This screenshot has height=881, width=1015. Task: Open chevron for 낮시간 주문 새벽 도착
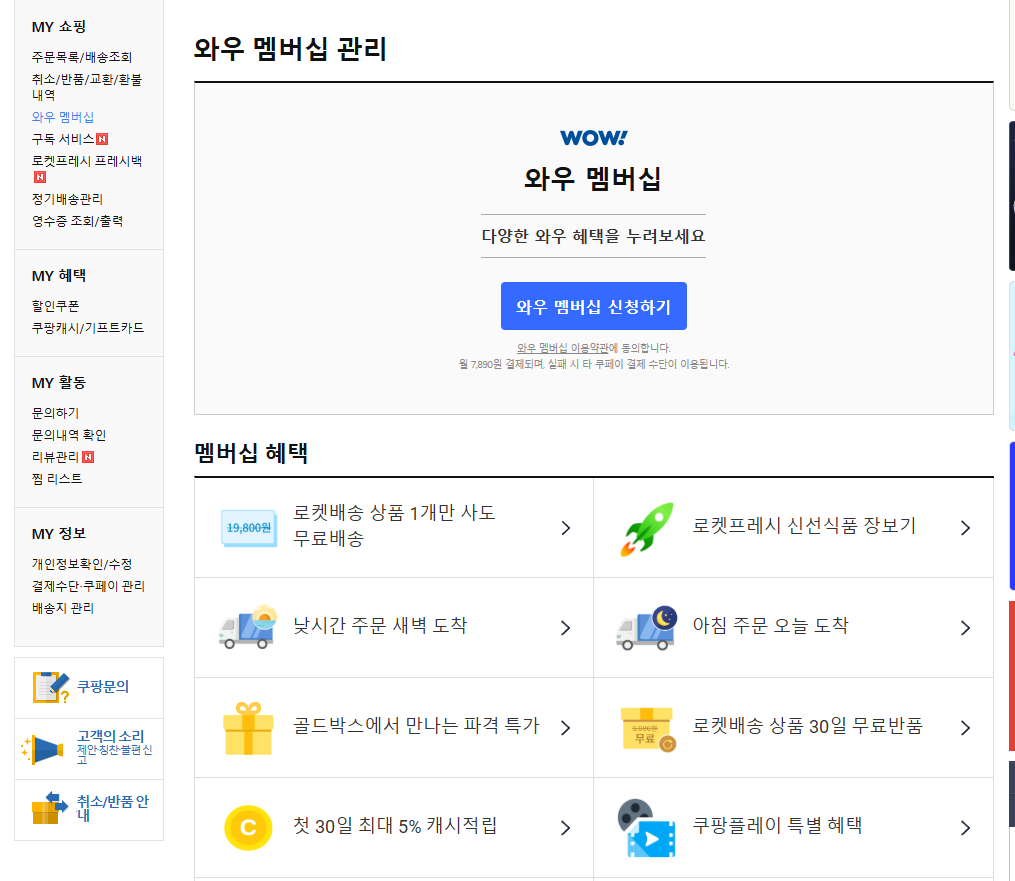[566, 628]
